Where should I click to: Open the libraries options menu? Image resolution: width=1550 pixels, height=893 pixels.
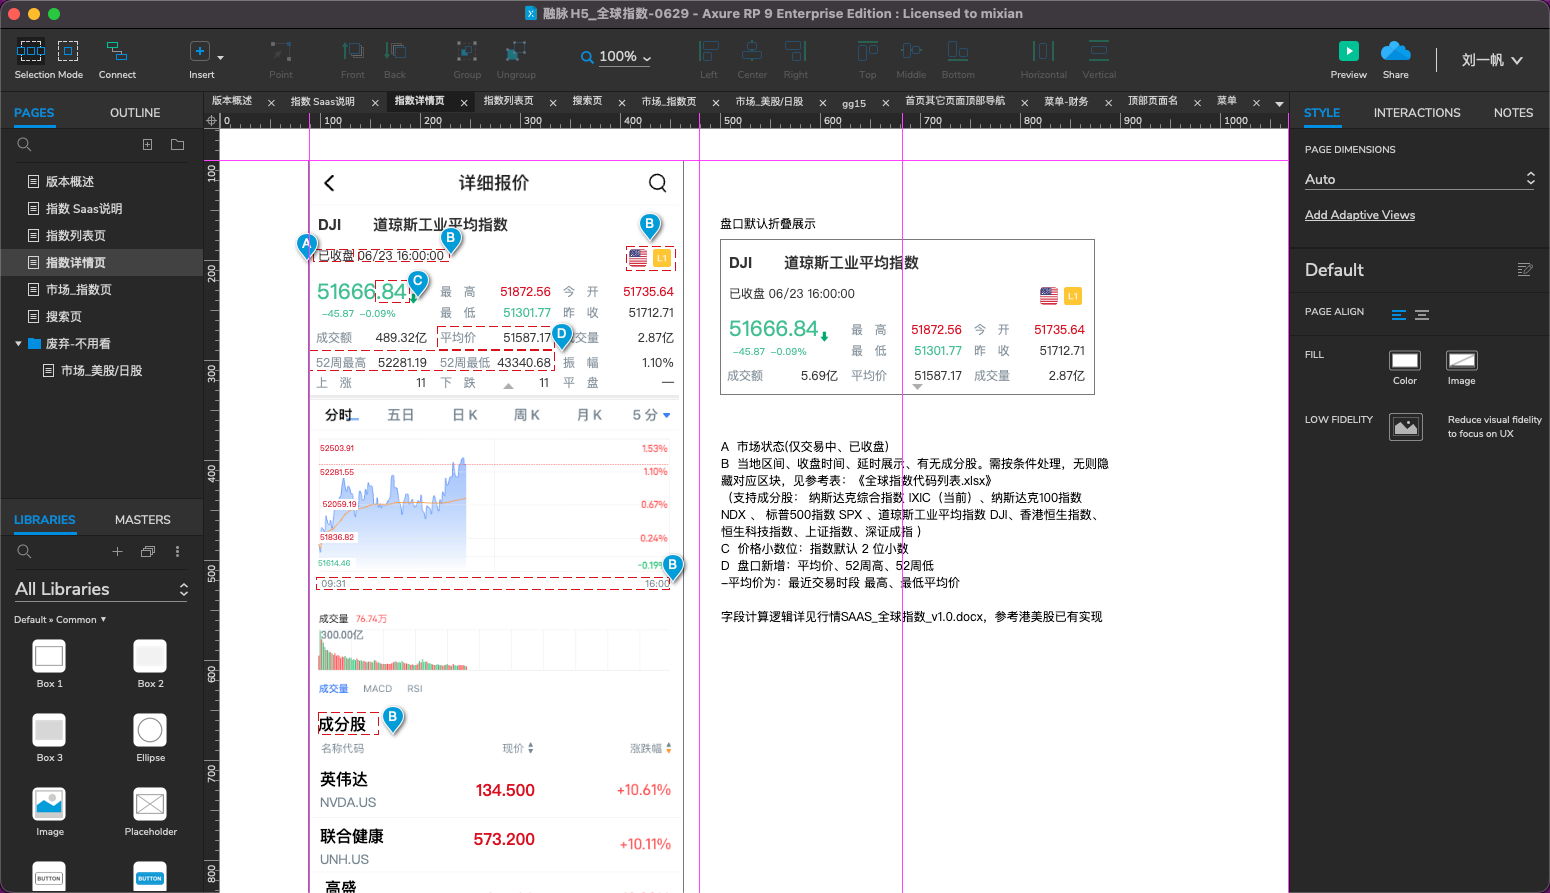[178, 552]
